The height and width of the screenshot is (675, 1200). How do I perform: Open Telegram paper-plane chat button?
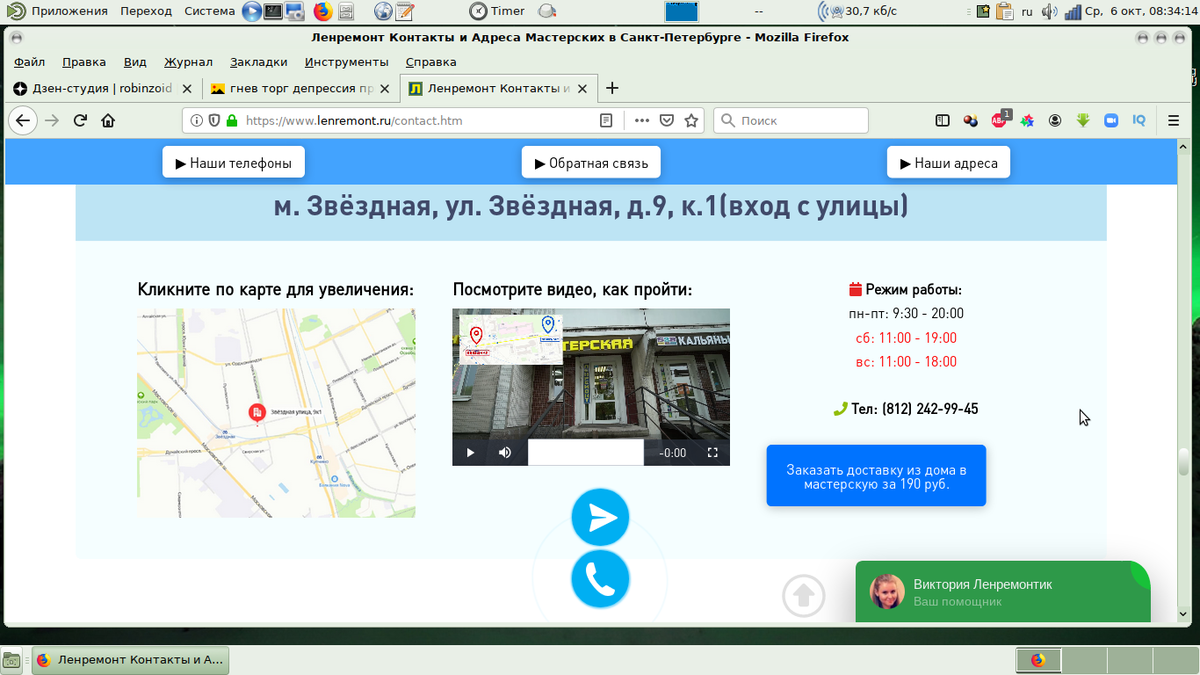pos(600,517)
